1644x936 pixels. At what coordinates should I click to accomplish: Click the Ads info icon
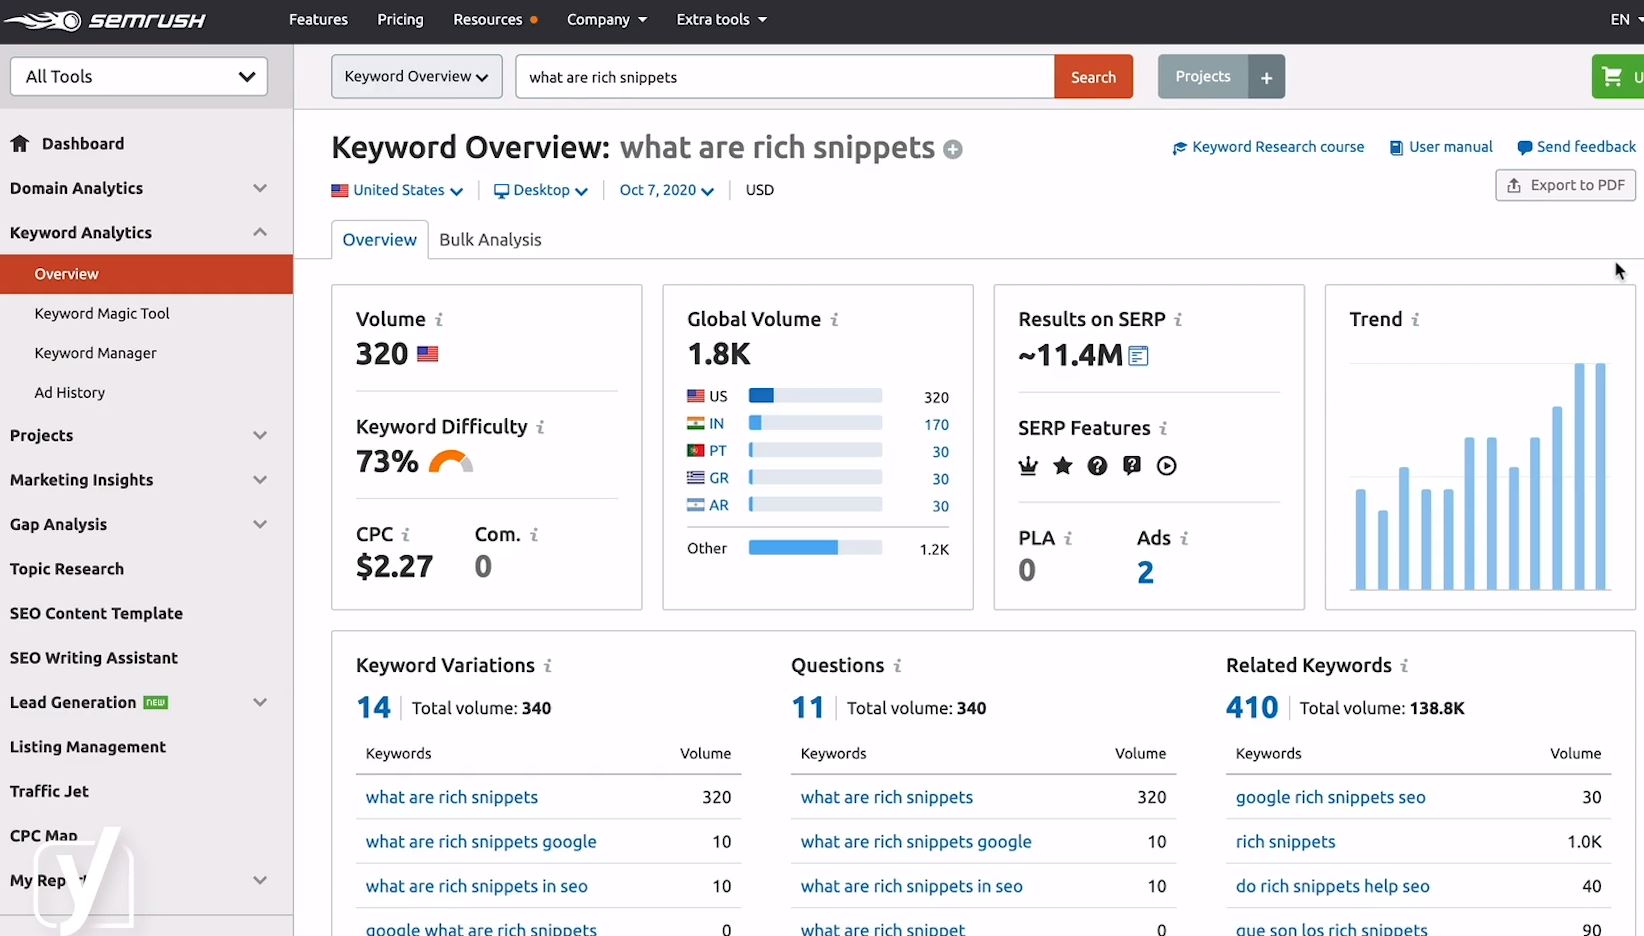coord(1184,539)
